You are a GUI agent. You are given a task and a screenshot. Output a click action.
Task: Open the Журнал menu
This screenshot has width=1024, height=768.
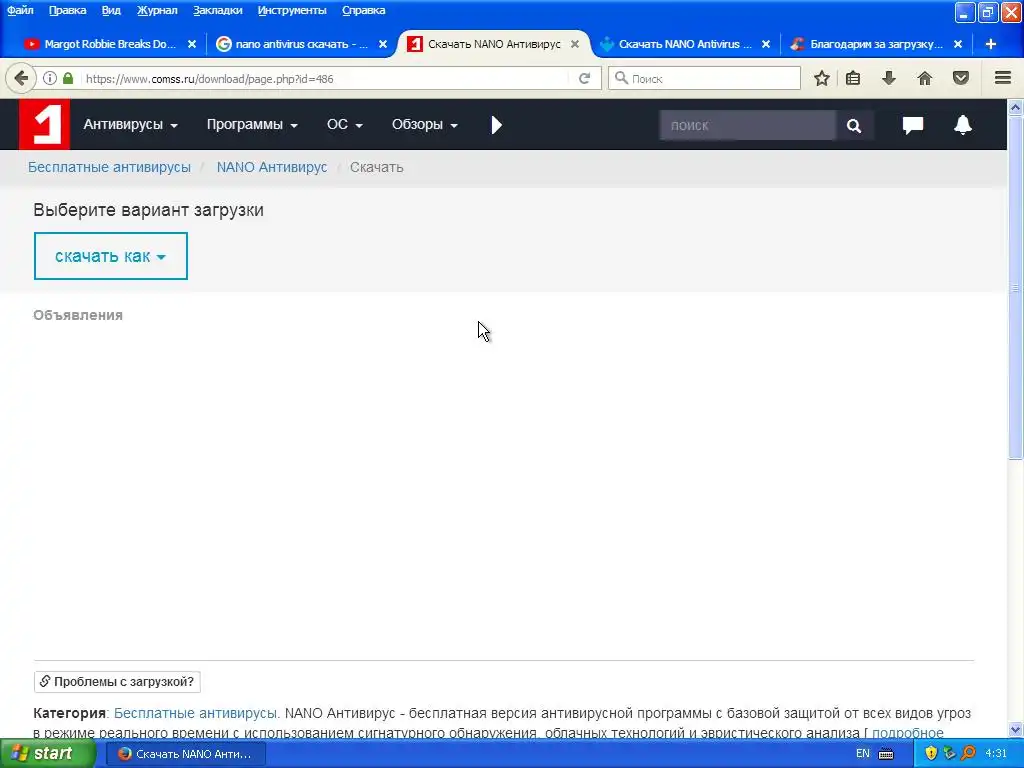(157, 10)
